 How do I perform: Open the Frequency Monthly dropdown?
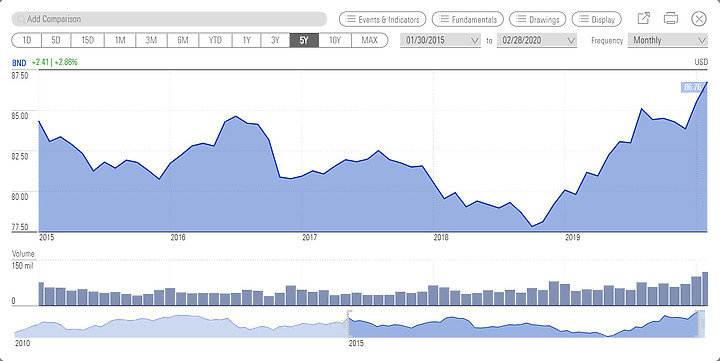coord(668,40)
